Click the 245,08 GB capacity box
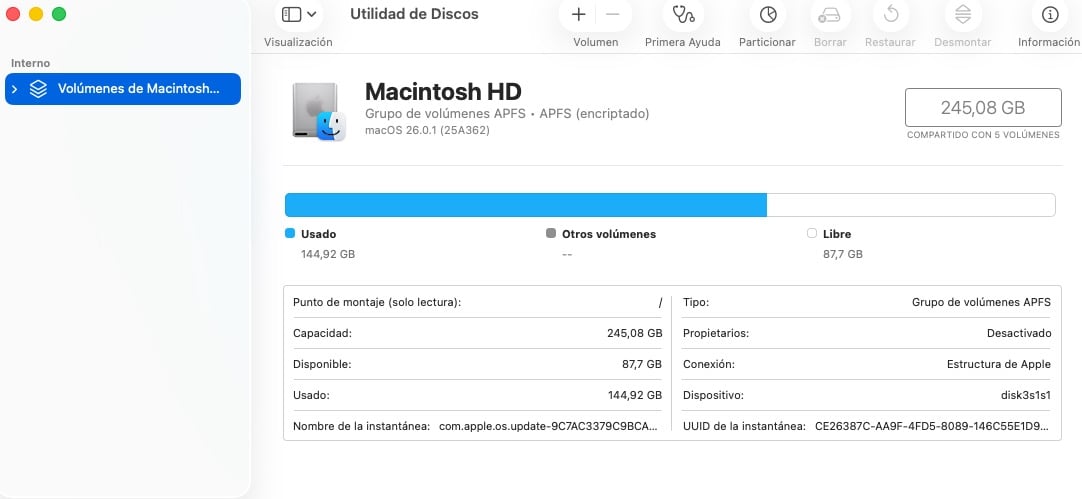Viewport: 1082px width, 499px height. 982,108
